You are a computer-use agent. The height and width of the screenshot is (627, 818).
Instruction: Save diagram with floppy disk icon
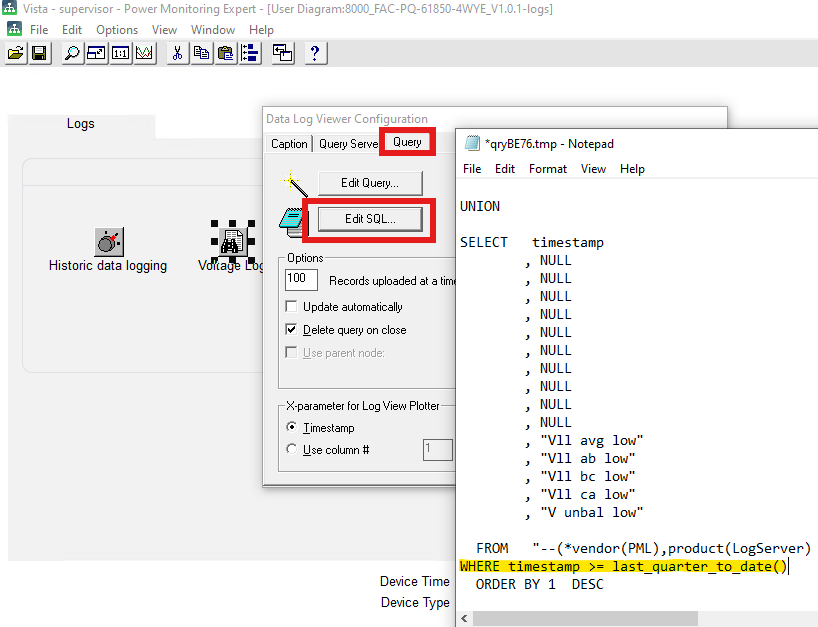click(40, 53)
